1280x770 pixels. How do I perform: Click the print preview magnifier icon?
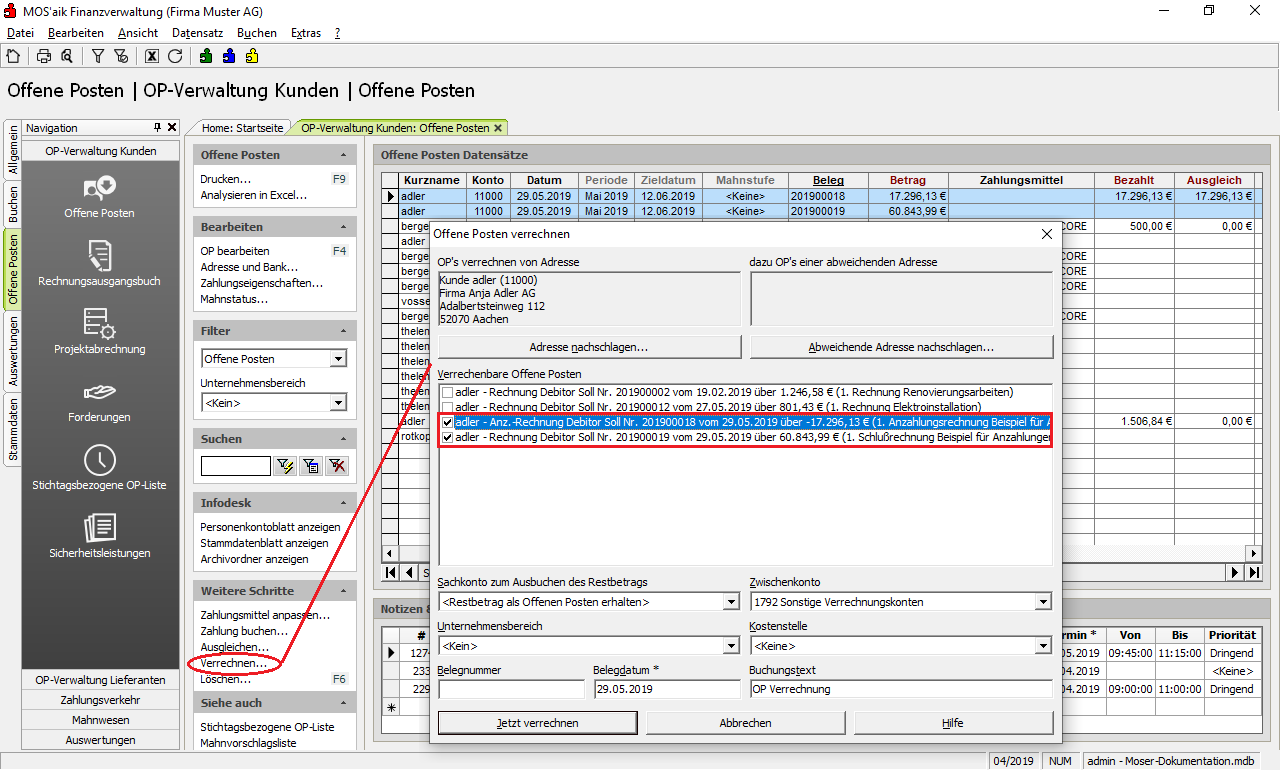tap(66, 56)
